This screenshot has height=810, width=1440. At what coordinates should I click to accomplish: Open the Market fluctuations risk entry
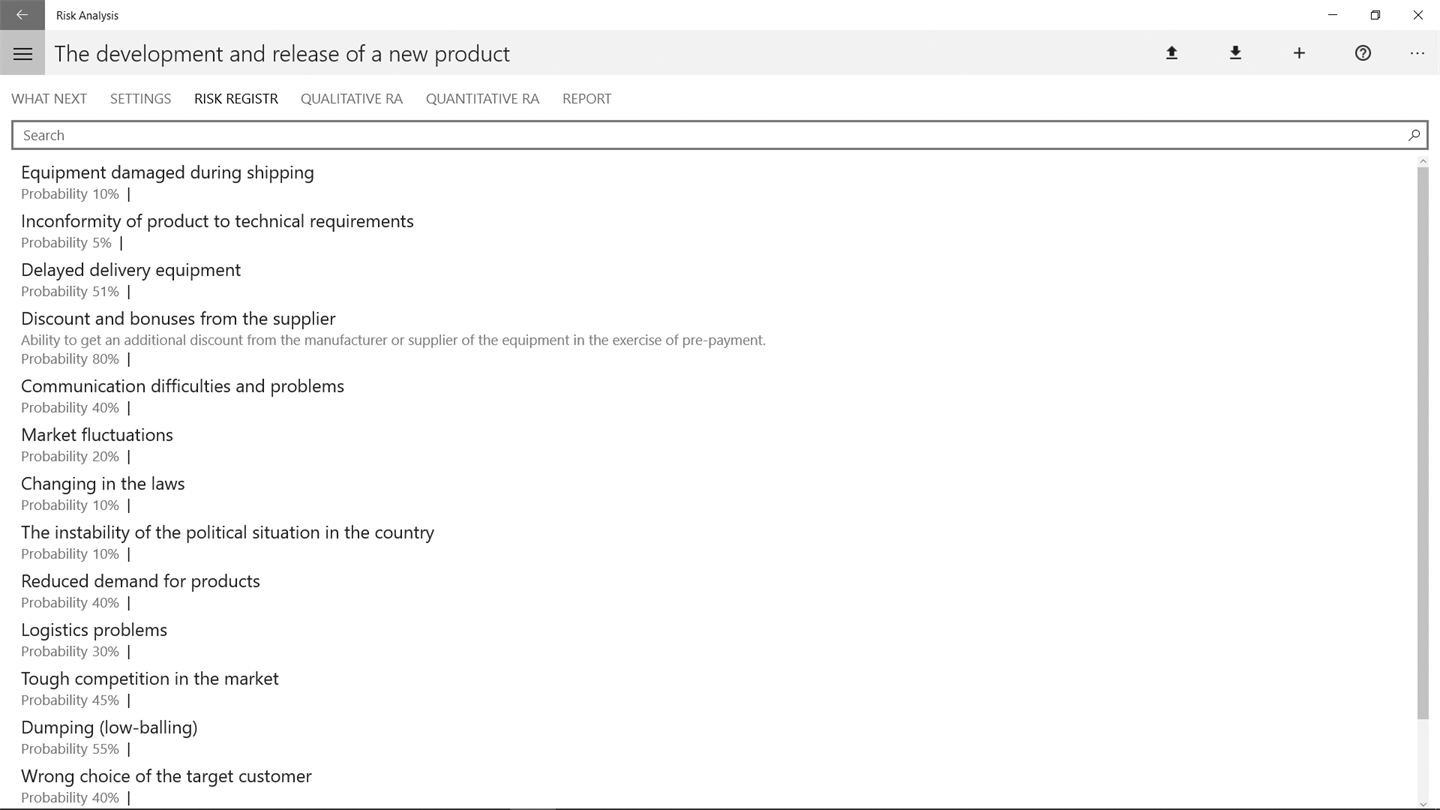pos(97,435)
